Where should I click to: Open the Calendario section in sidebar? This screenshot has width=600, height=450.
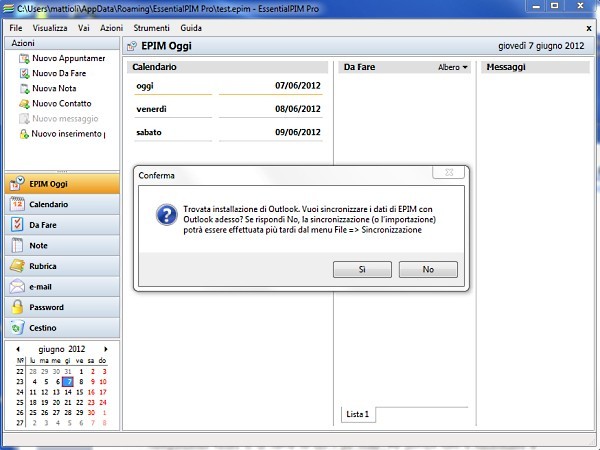[x=61, y=205]
